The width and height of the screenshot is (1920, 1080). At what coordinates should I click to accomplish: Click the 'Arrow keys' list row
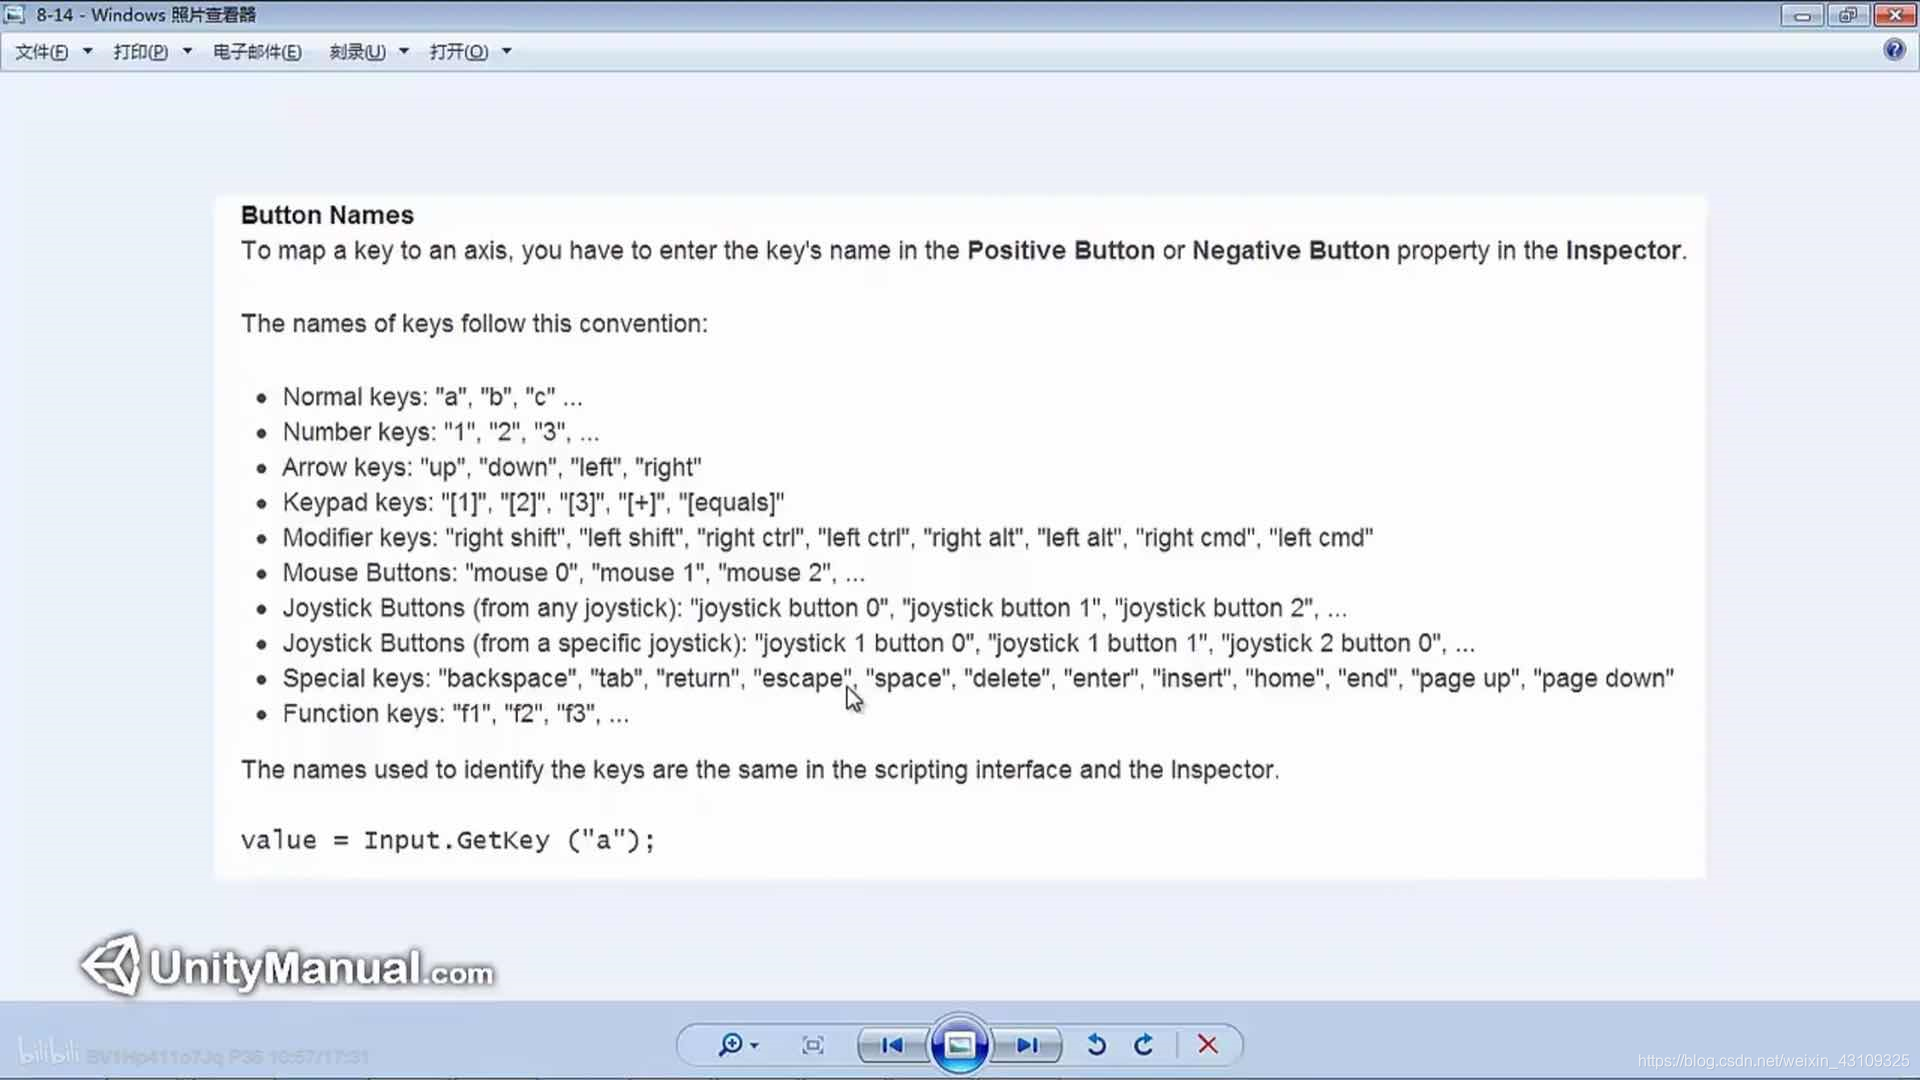(x=492, y=467)
